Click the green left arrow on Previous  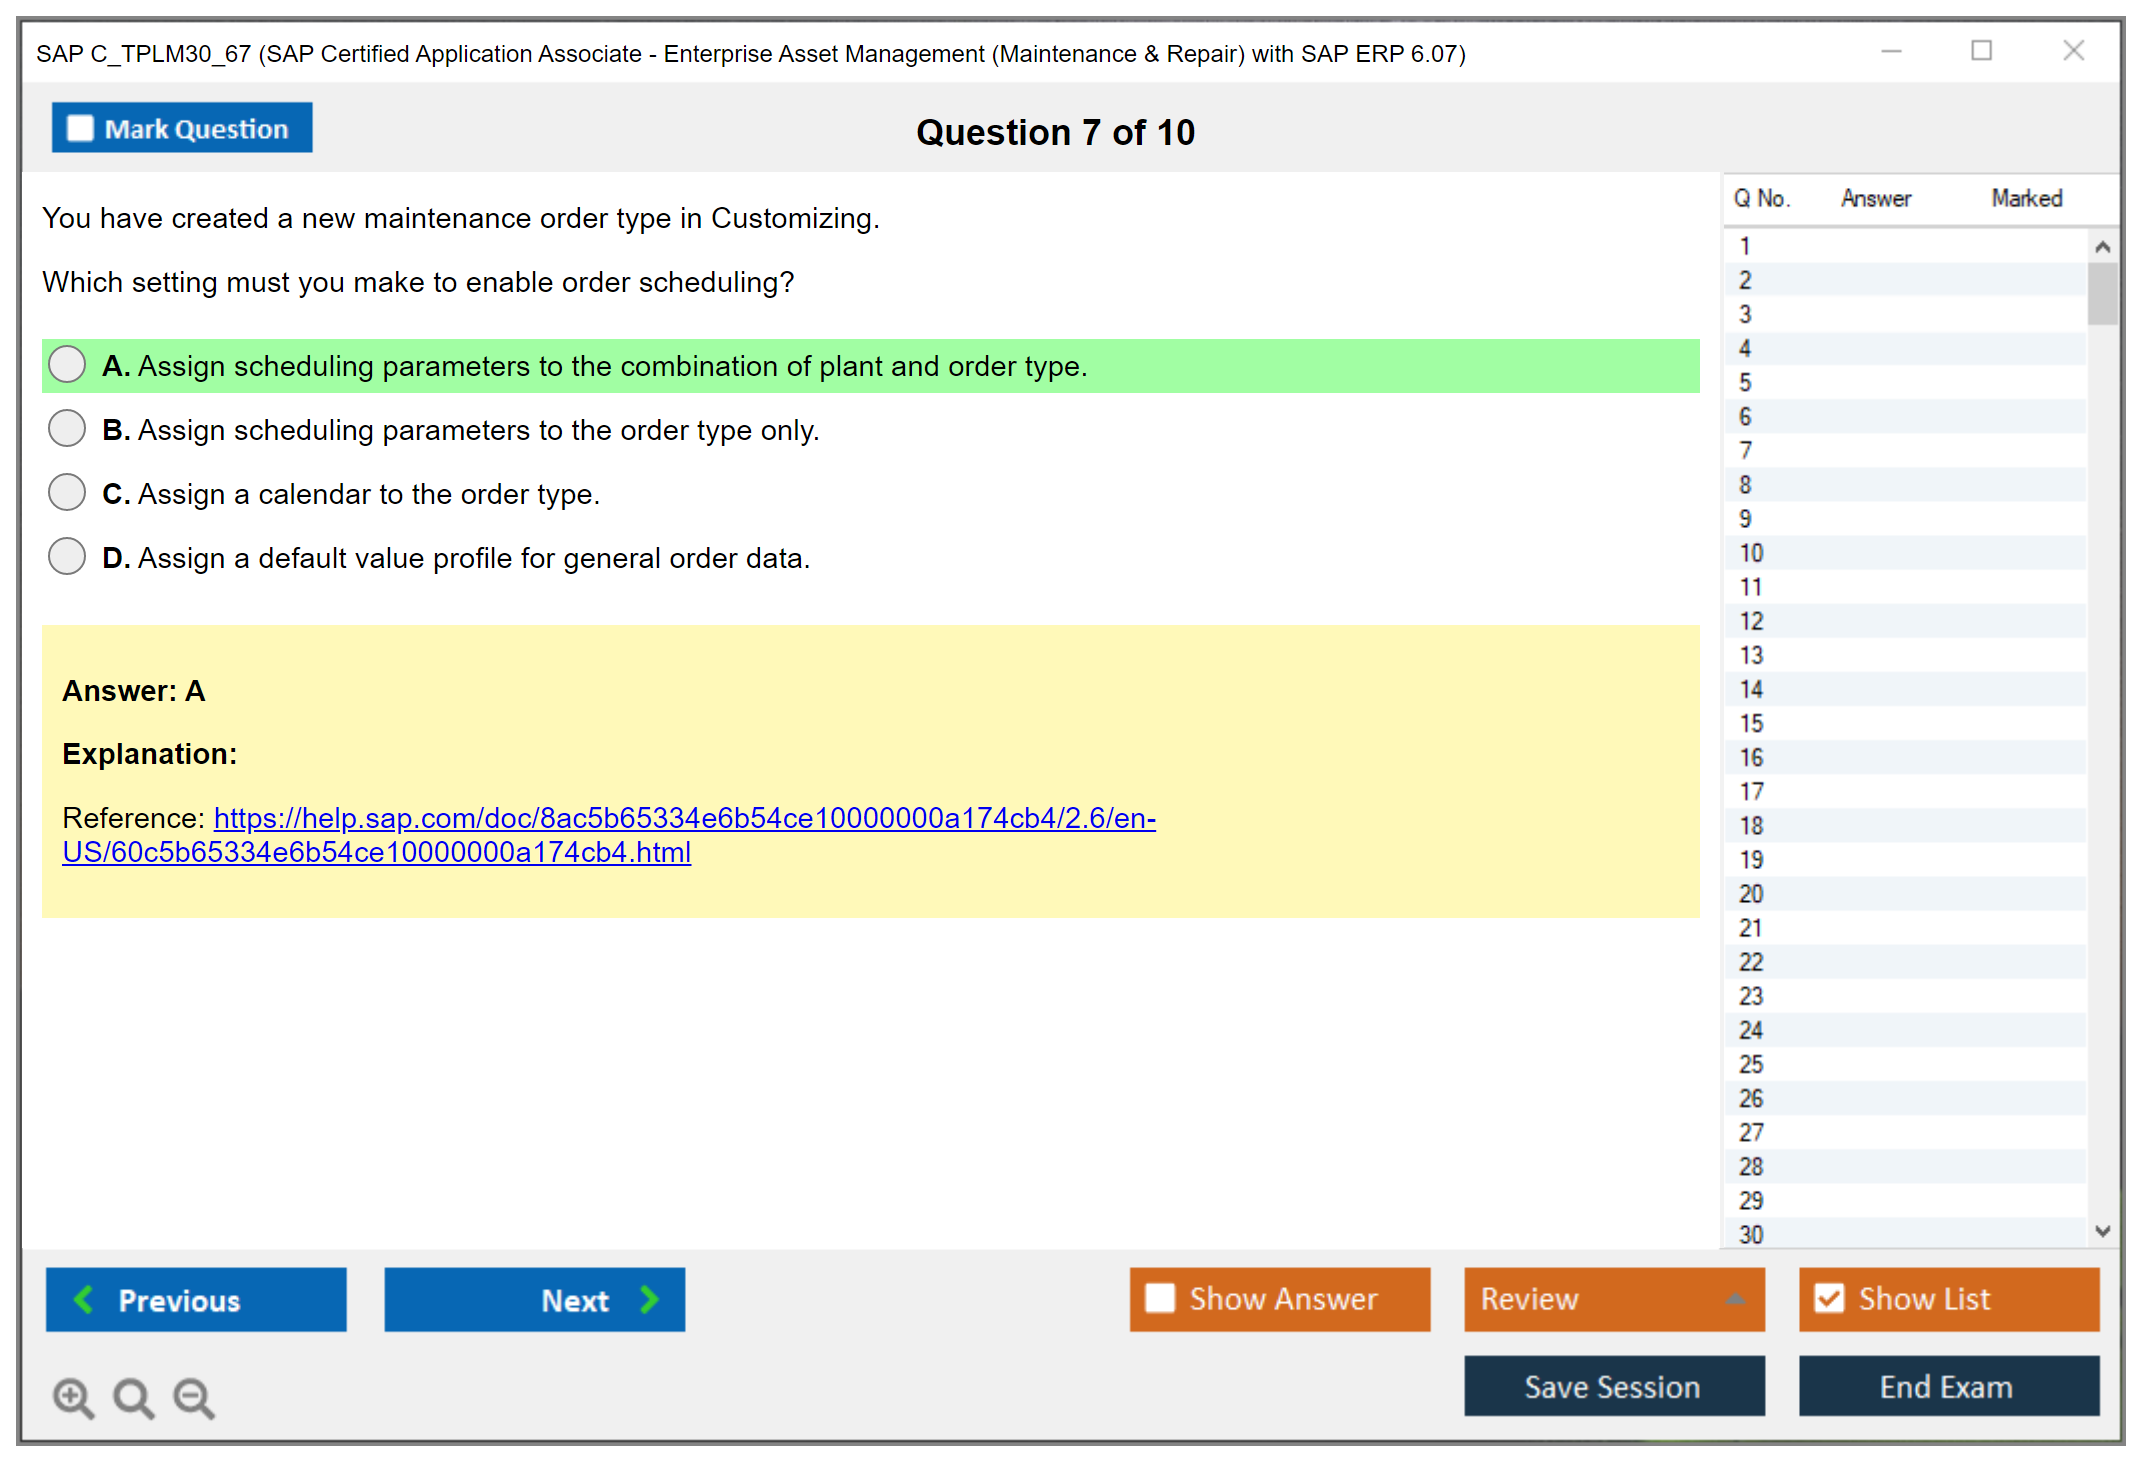[84, 1299]
